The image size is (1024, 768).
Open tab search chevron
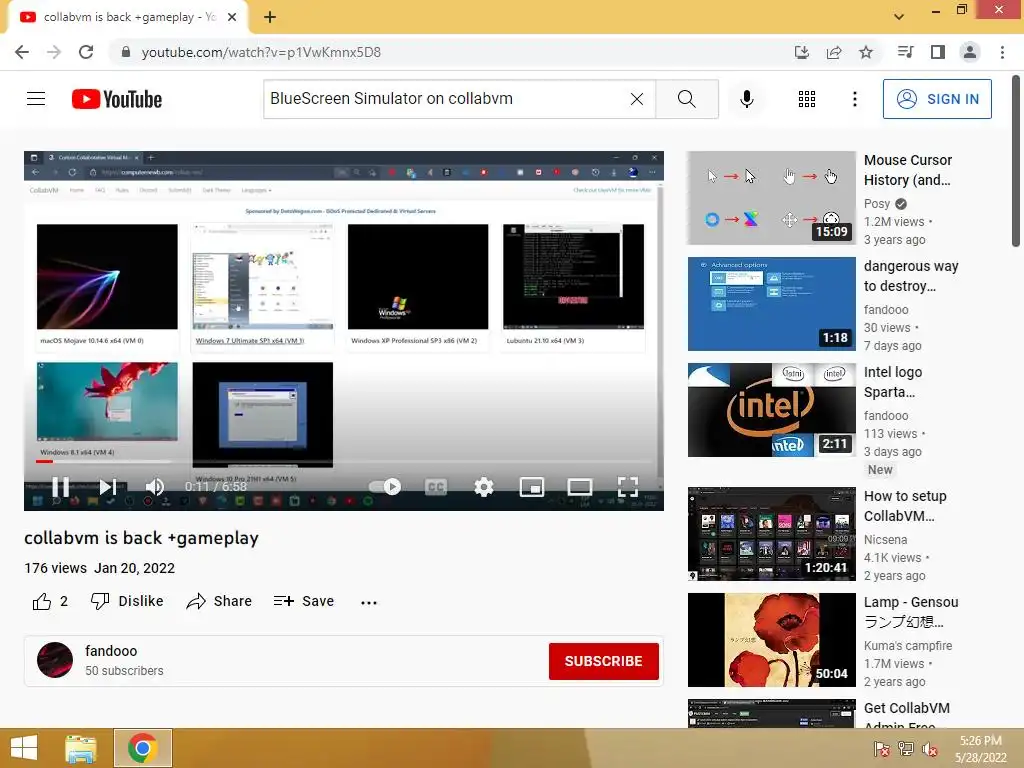click(899, 16)
